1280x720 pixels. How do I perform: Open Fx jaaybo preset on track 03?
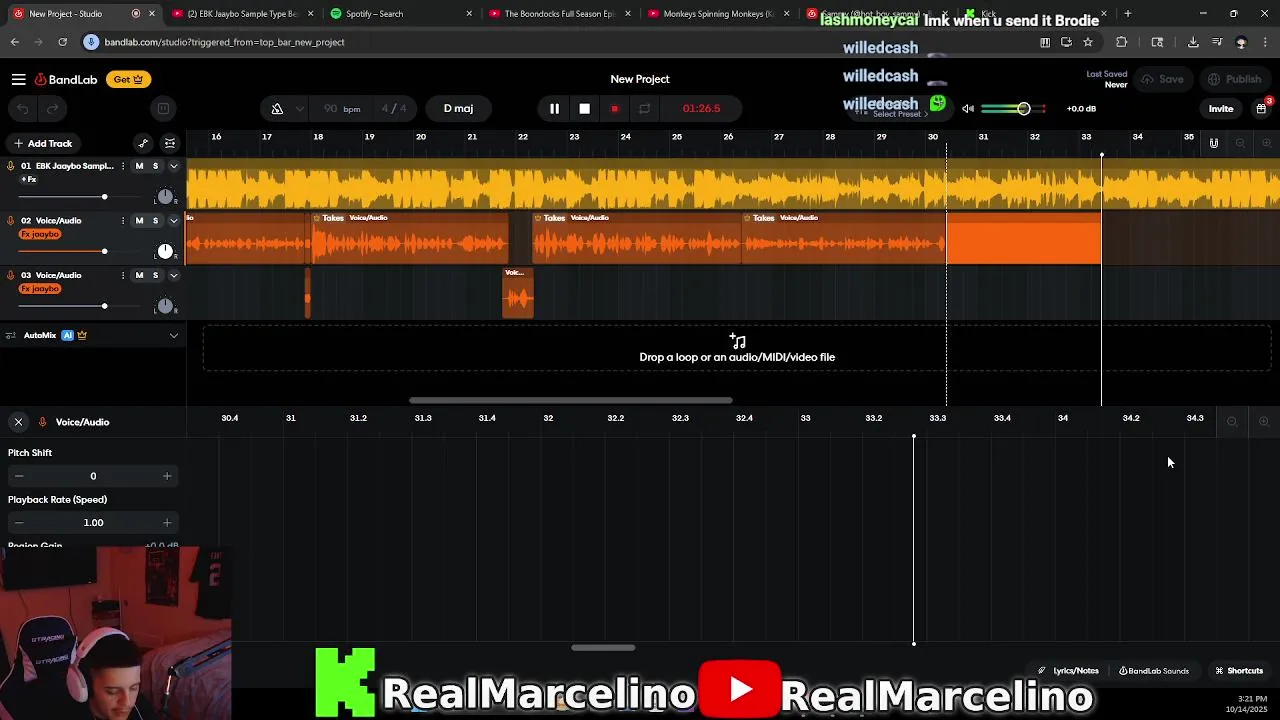coord(40,289)
